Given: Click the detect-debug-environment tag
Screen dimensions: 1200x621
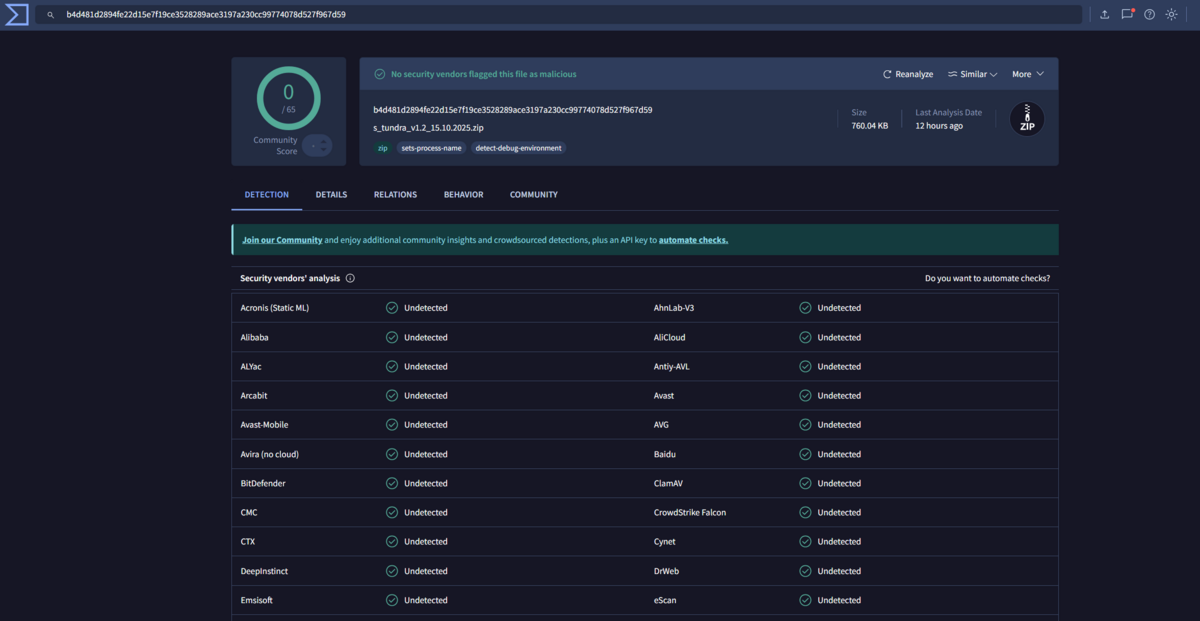Looking at the screenshot, I should [518, 148].
